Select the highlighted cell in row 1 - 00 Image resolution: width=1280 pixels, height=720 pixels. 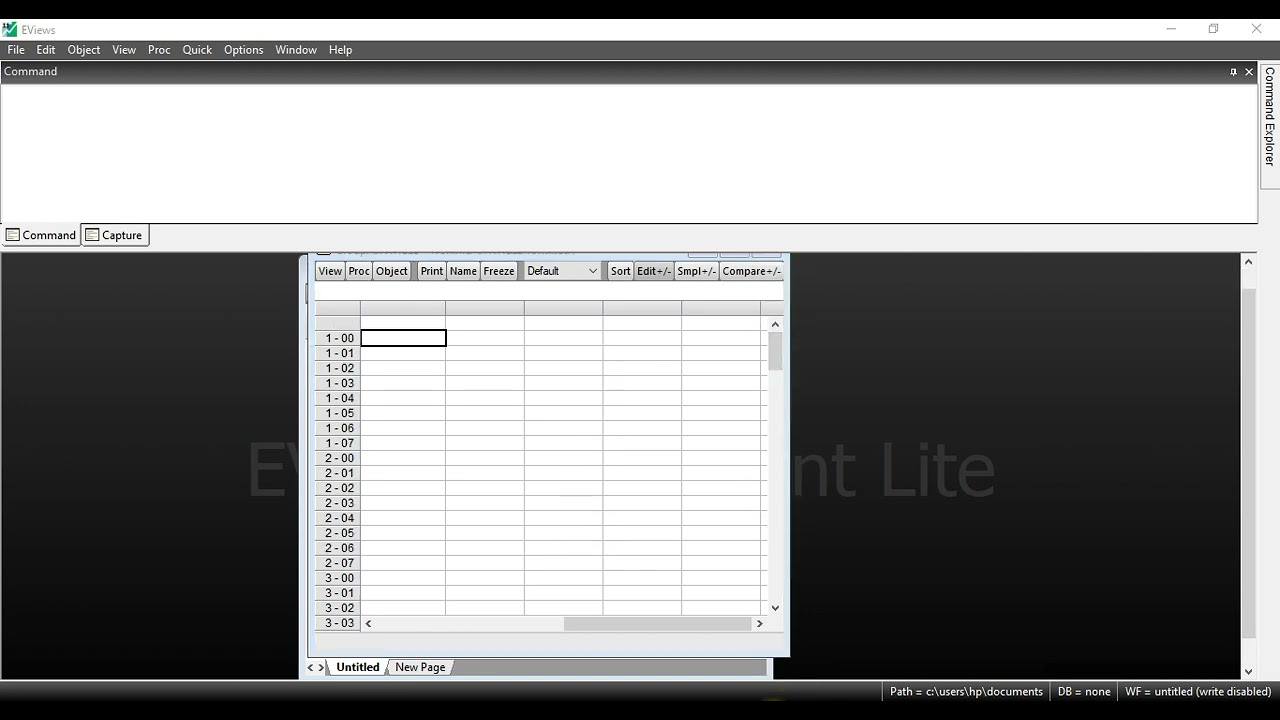403,338
